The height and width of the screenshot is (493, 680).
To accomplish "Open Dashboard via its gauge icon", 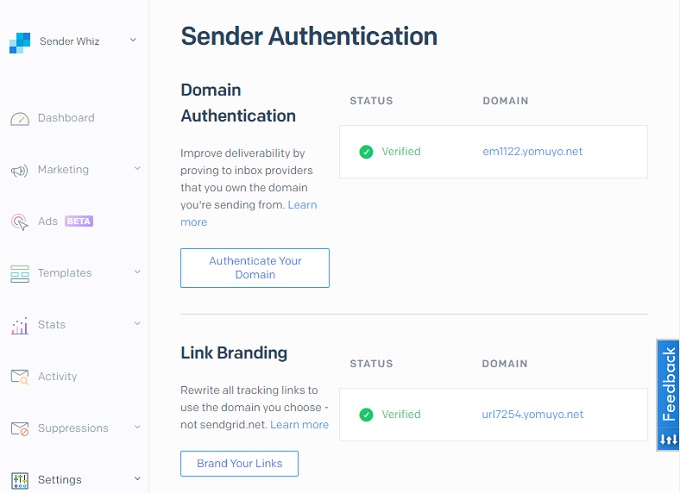I will (x=20, y=118).
